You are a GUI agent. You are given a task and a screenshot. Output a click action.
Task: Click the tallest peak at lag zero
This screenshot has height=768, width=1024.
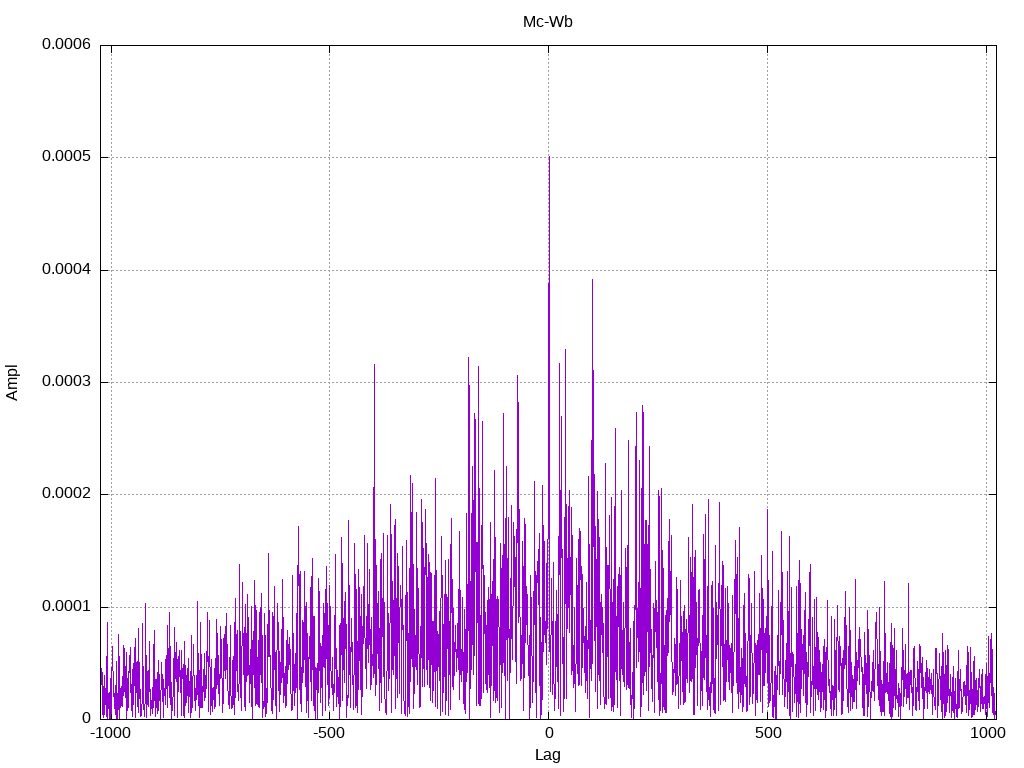(549, 159)
